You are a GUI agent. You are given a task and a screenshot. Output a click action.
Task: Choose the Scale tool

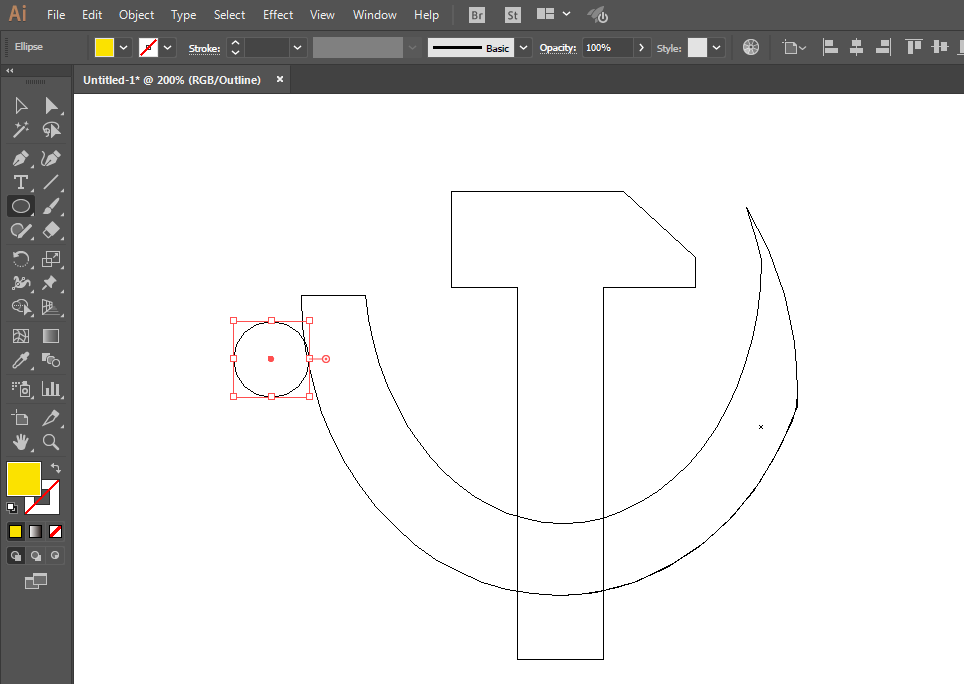click(x=51, y=259)
